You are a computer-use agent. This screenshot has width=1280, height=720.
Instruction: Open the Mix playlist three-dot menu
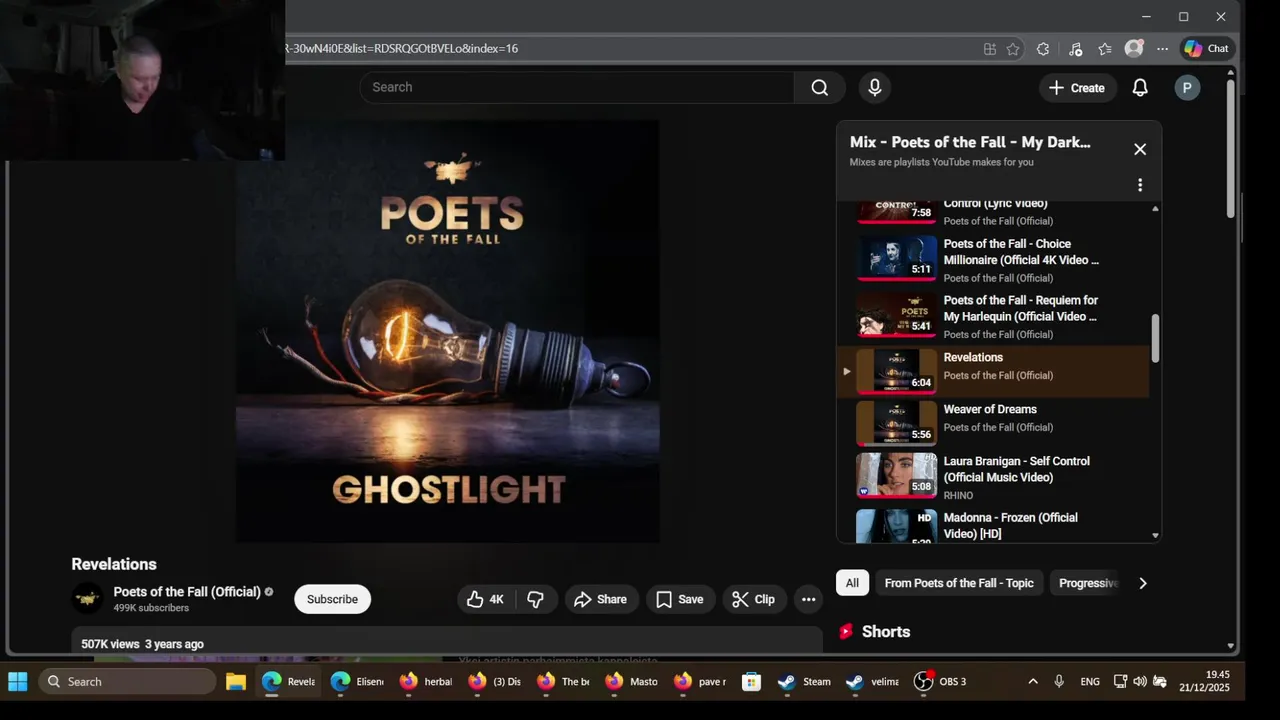(x=1140, y=185)
